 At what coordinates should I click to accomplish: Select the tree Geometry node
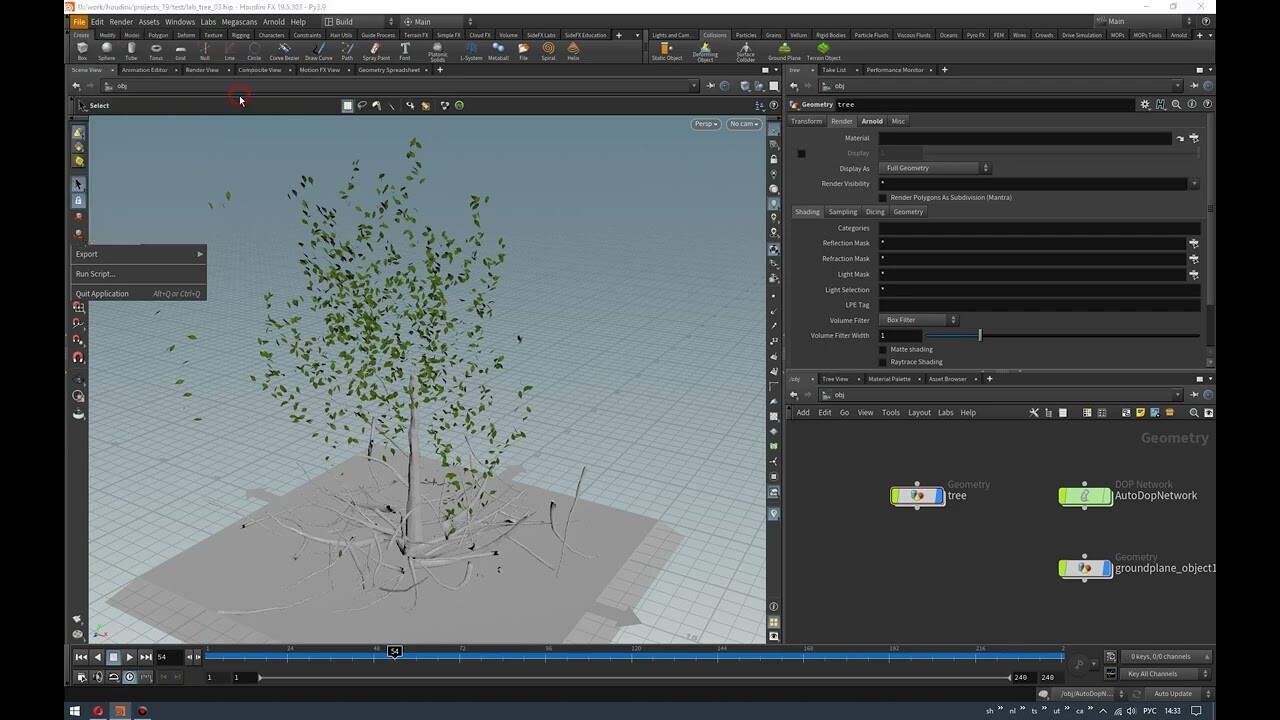tap(917, 495)
